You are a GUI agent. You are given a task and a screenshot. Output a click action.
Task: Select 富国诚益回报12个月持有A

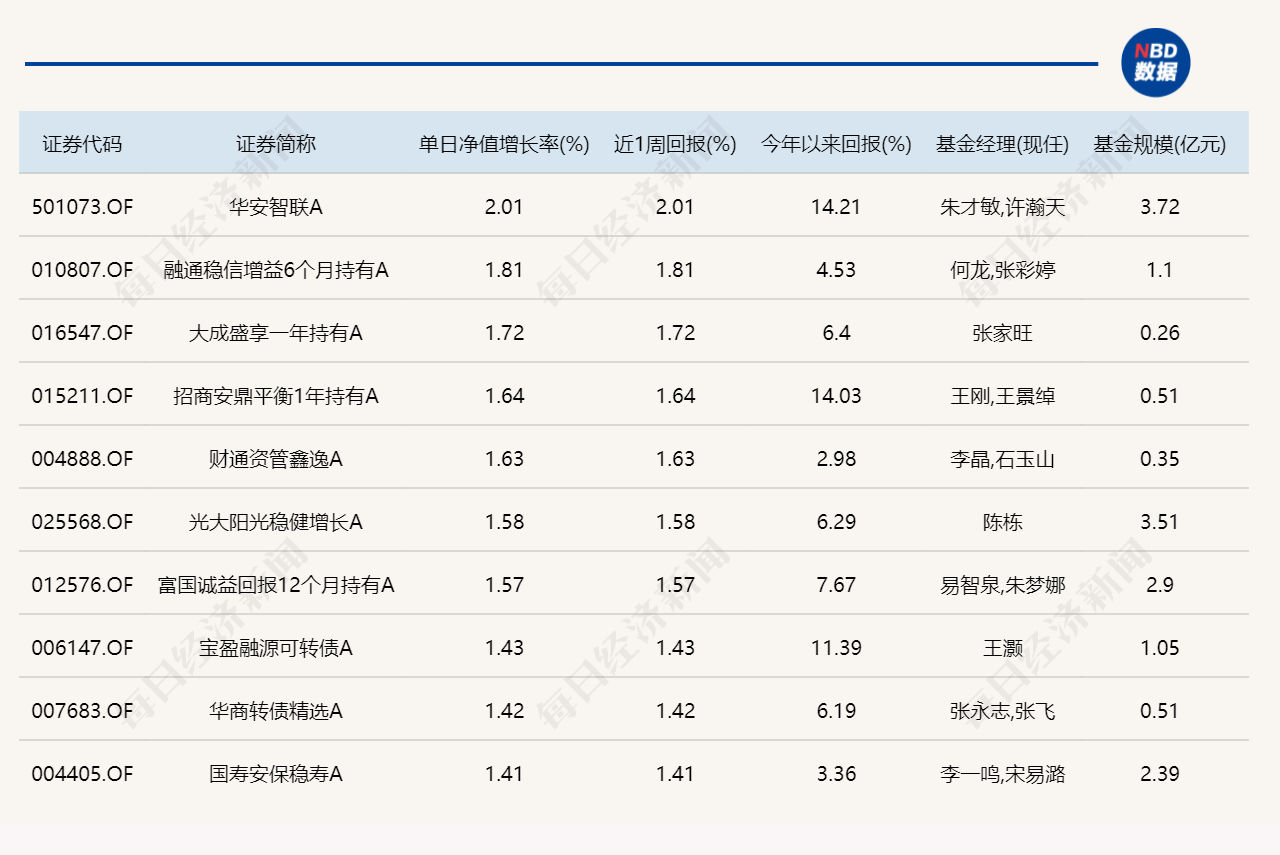click(276, 585)
